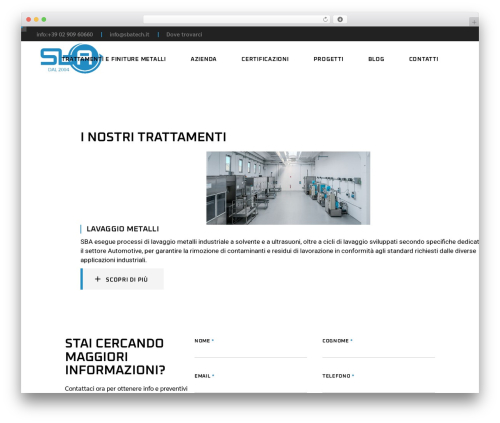
Task: Click the browser address bar
Action: [237, 20]
